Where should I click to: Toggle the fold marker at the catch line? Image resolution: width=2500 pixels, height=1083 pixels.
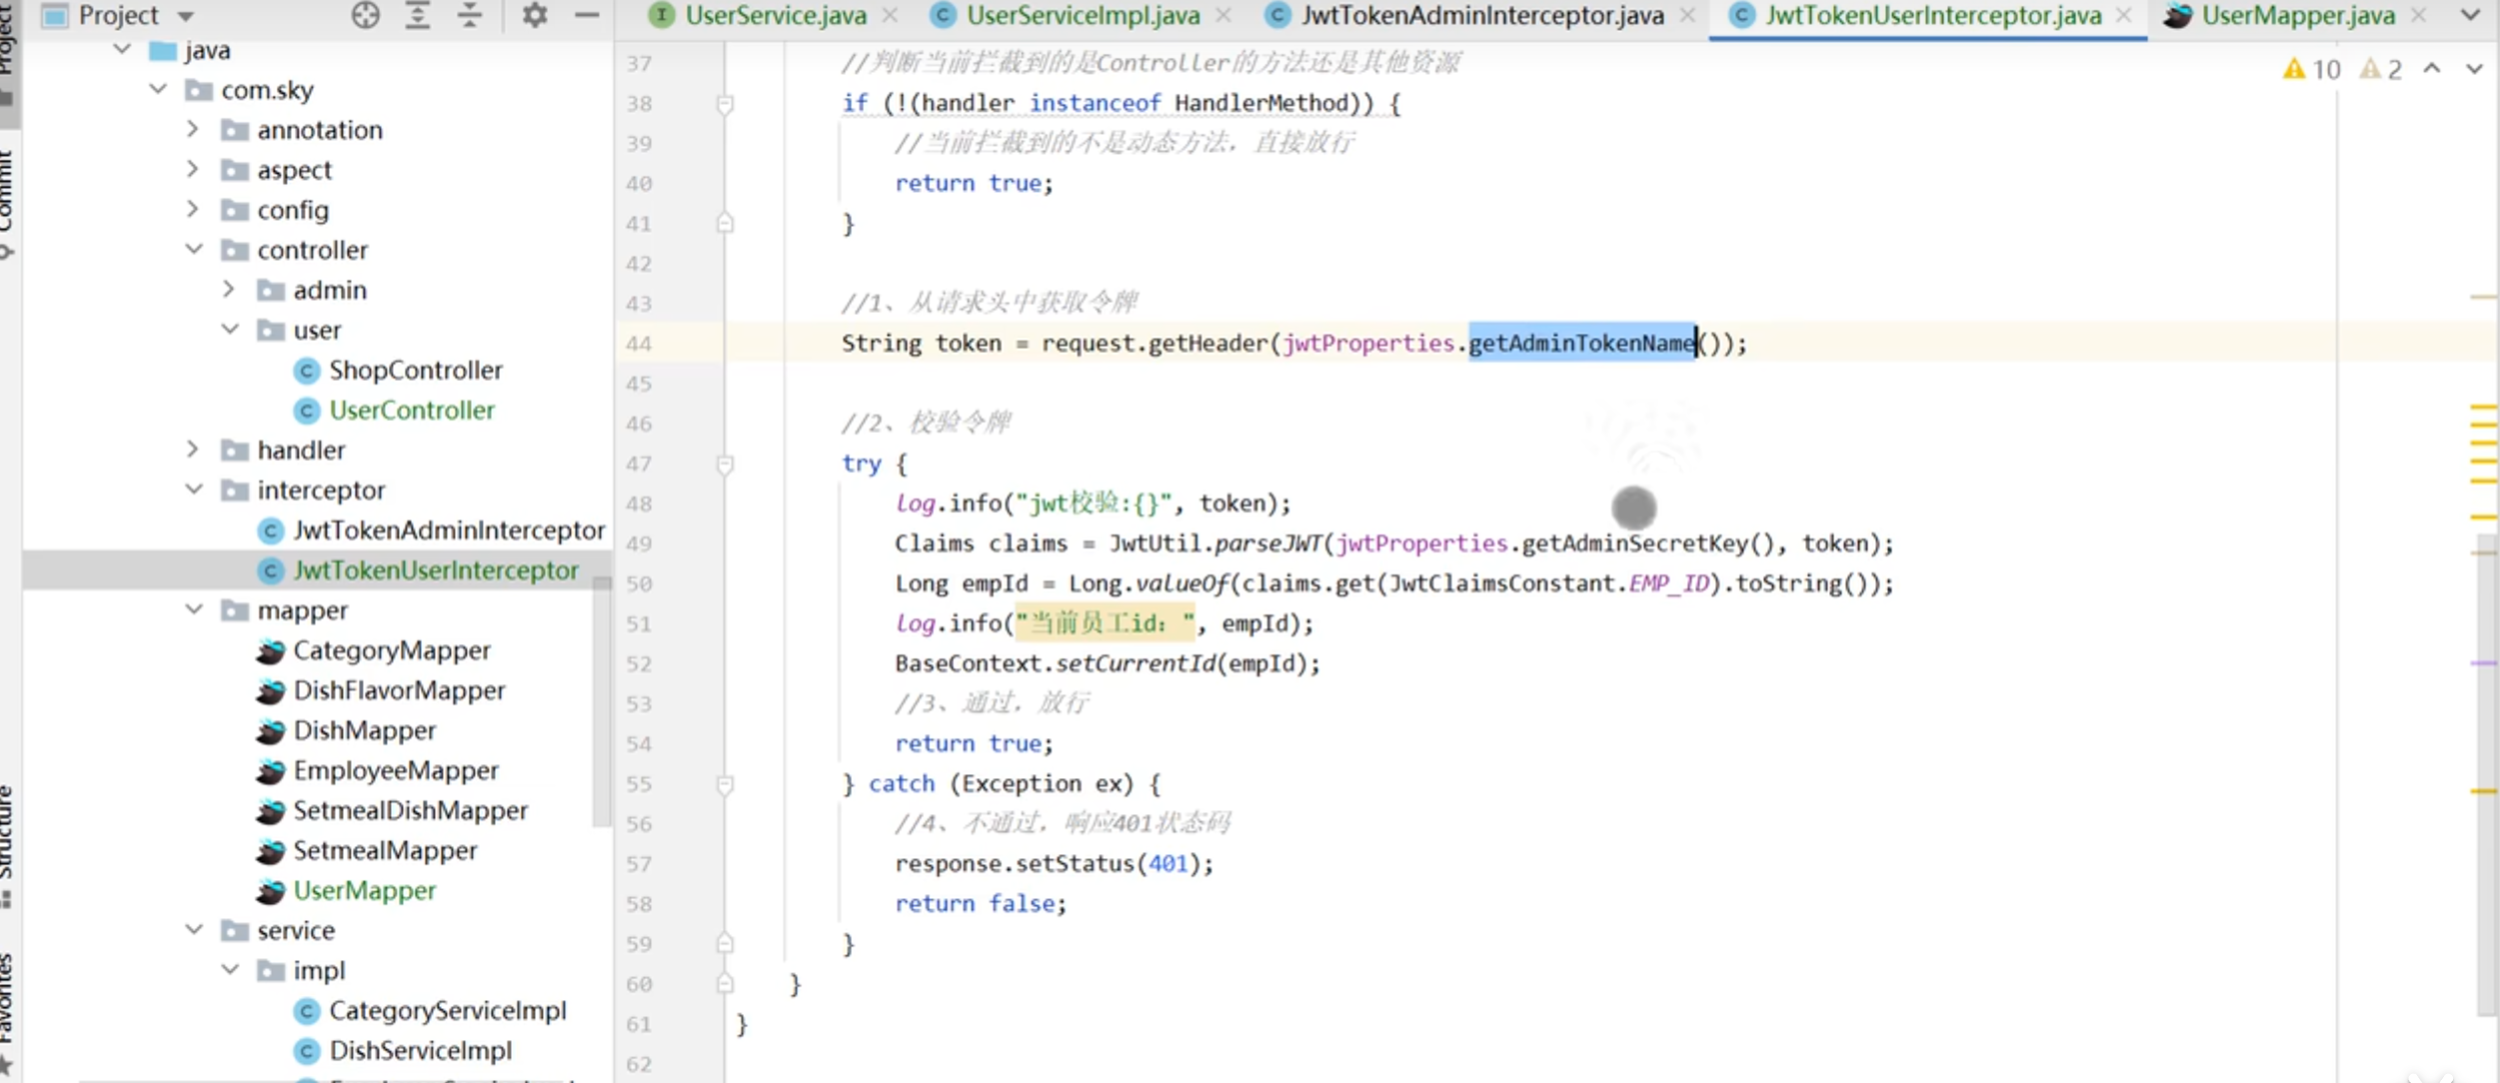coord(725,784)
